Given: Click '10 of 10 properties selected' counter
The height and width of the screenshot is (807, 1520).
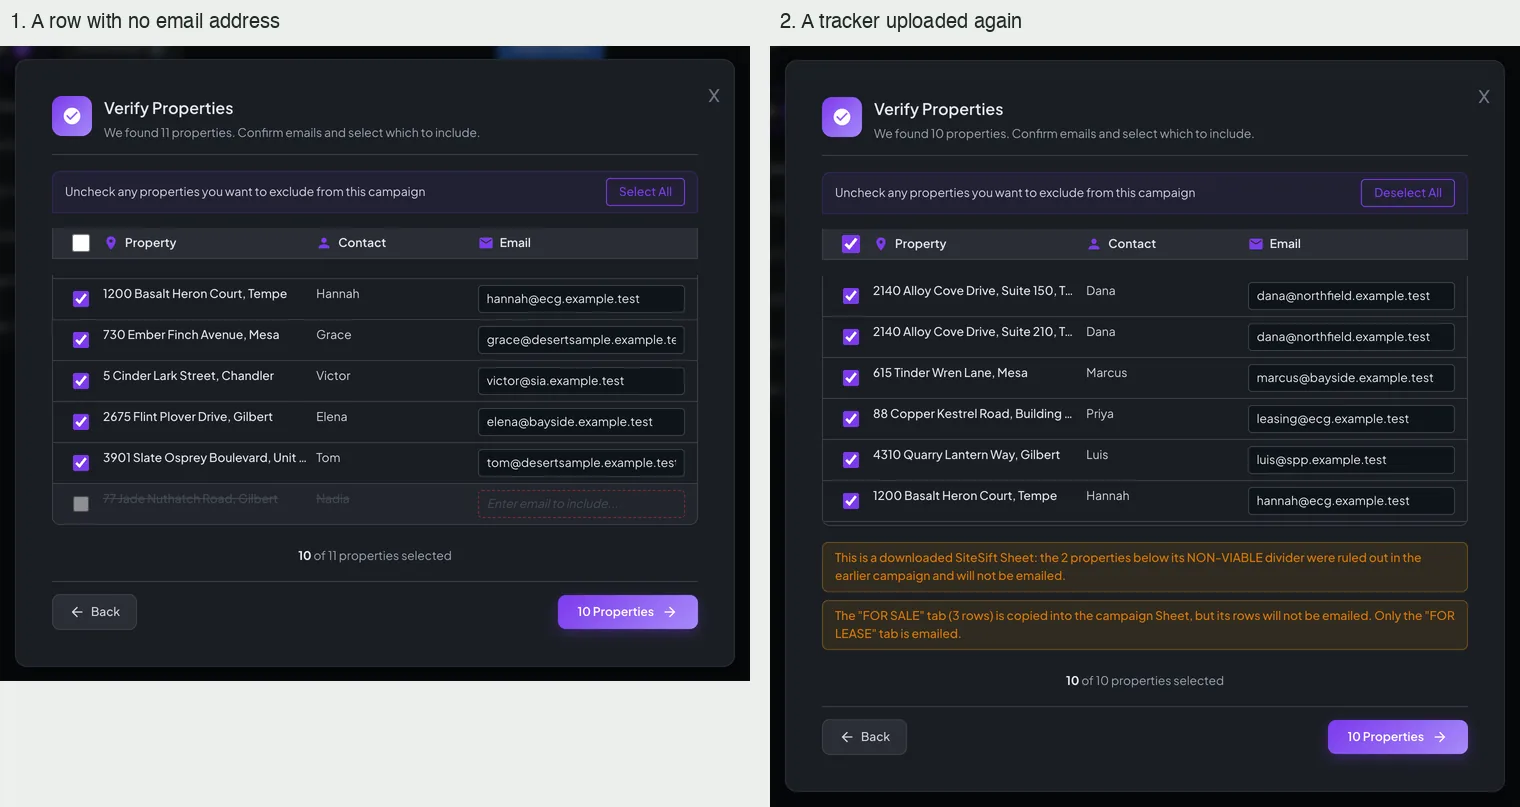Looking at the screenshot, I should click(1145, 681).
